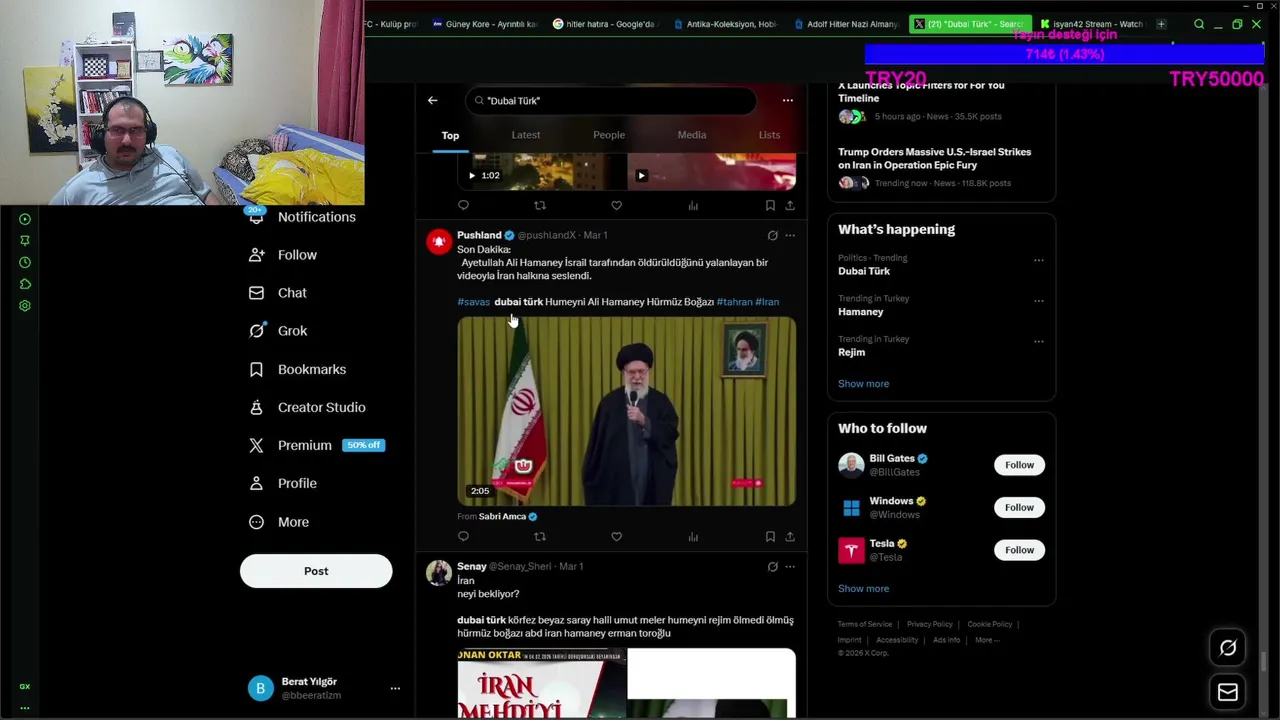Viewport: 1280px width, 720px height.
Task: Bookmark the Pushland post
Action: pyautogui.click(x=770, y=537)
